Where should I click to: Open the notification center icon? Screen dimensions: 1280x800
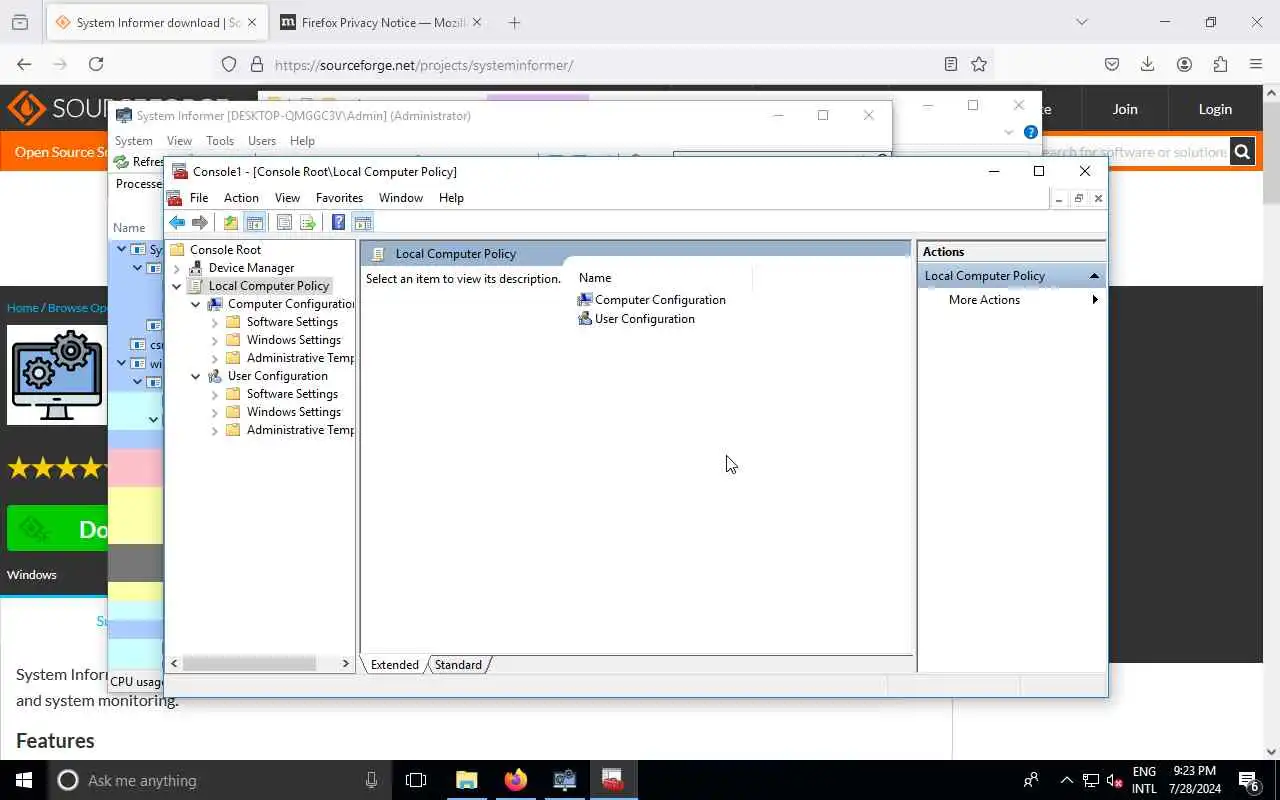pos(1249,780)
